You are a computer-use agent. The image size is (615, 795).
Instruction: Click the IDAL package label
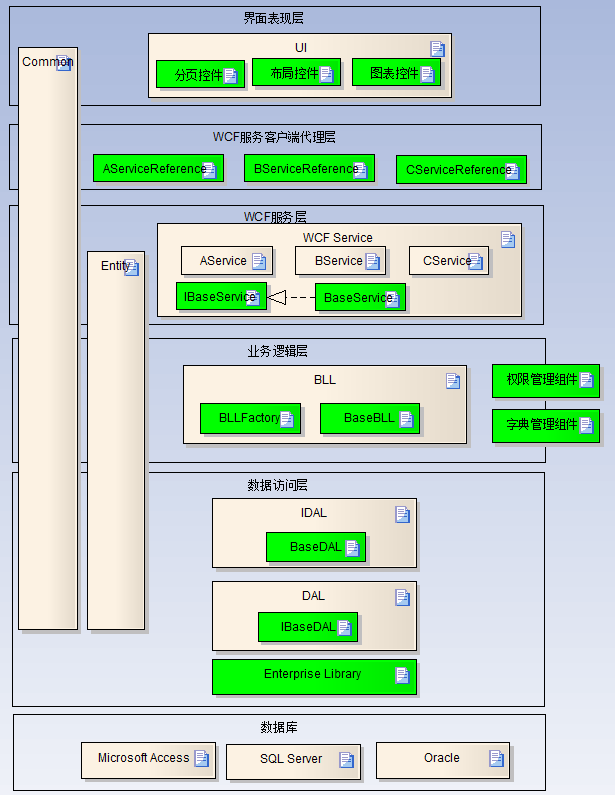313,513
